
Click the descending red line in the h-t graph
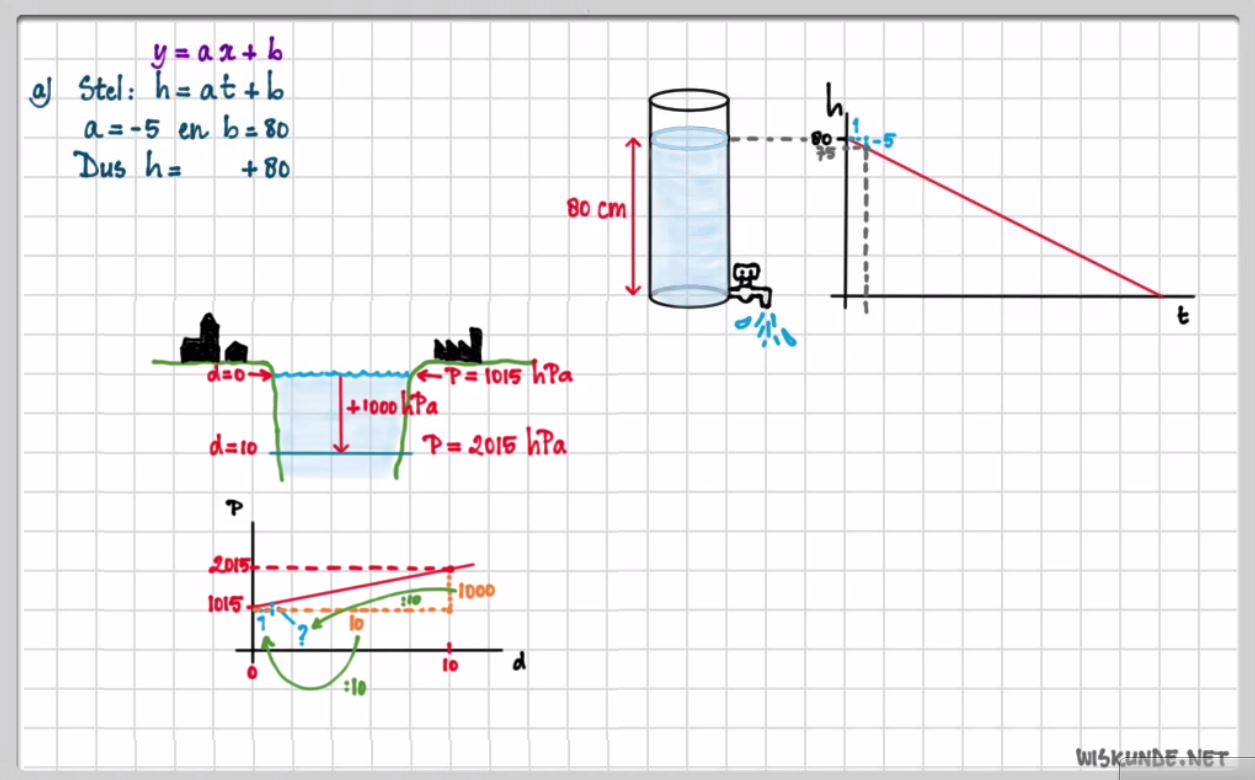pyautogui.click(x=1005, y=218)
